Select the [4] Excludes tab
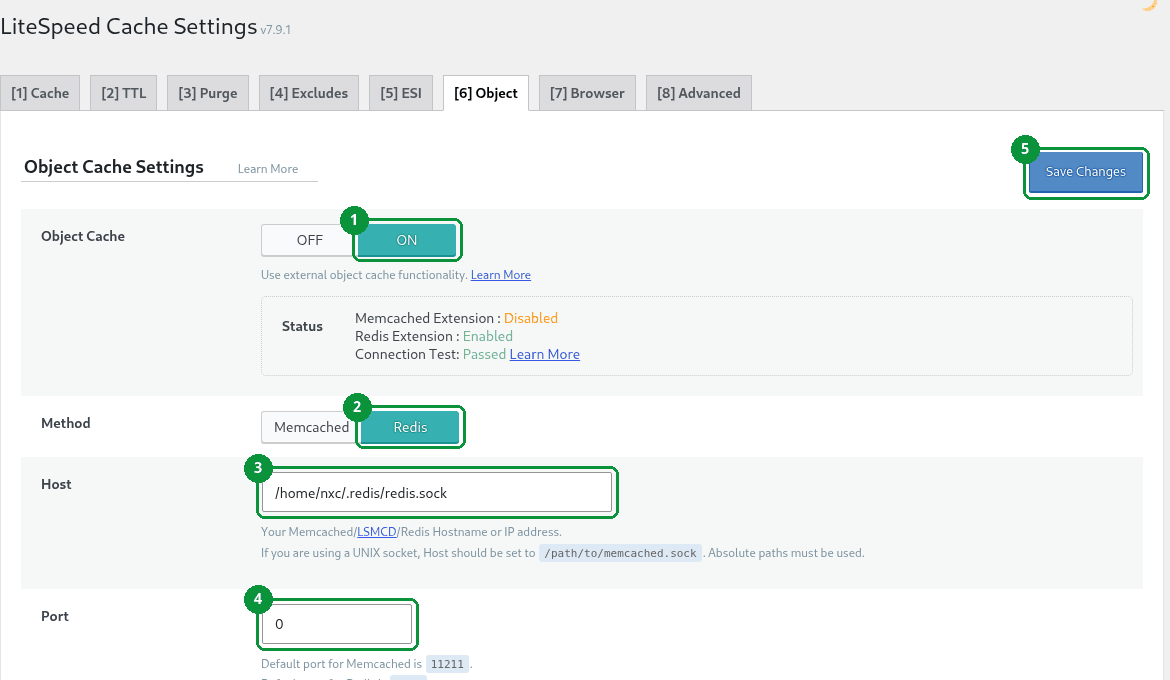This screenshot has width=1170, height=680. 309,93
